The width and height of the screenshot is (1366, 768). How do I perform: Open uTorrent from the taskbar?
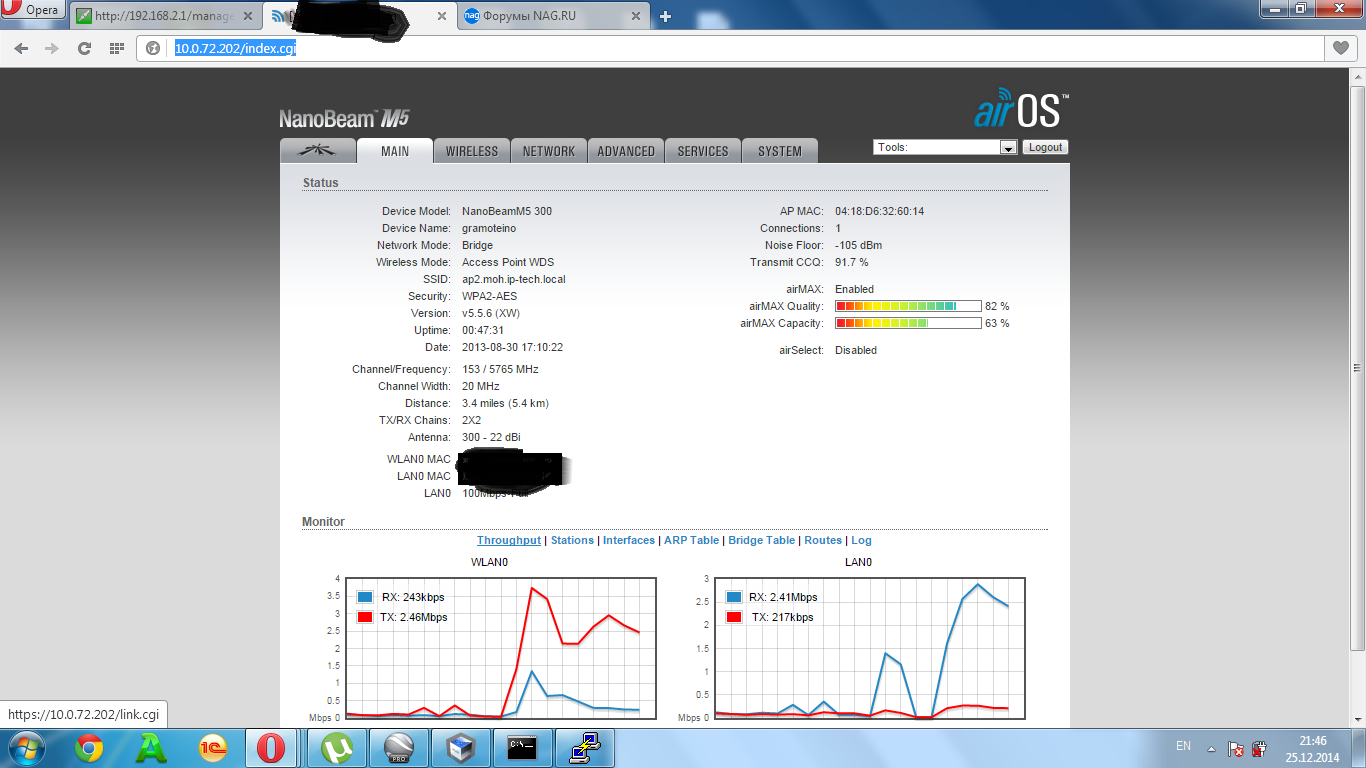click(x=338, y=748)
